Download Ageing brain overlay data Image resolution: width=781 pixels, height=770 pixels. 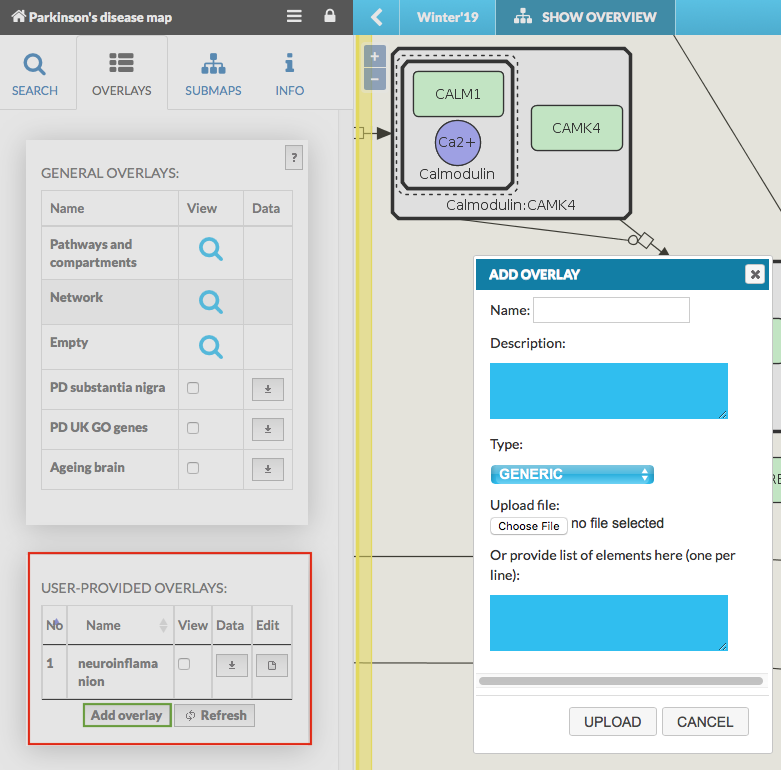coord(267,469)
